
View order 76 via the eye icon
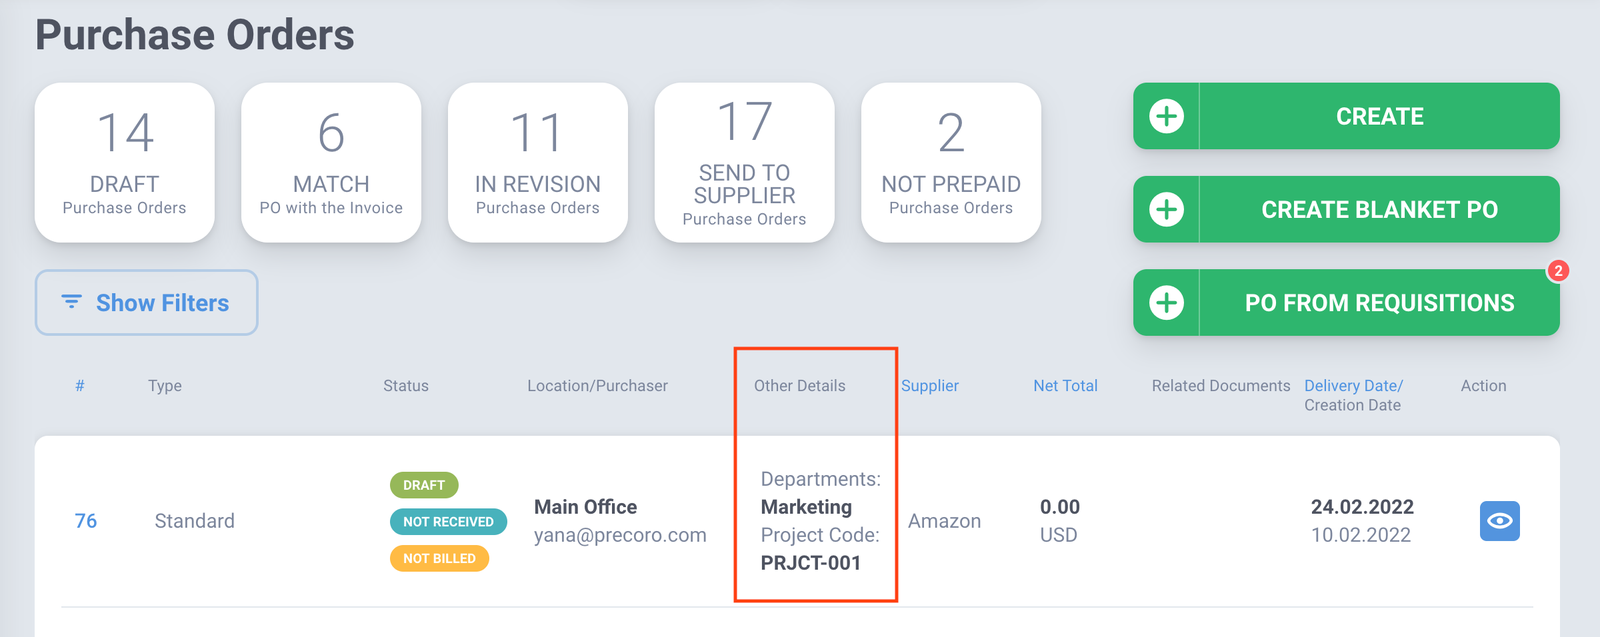tap(1499, 521)
